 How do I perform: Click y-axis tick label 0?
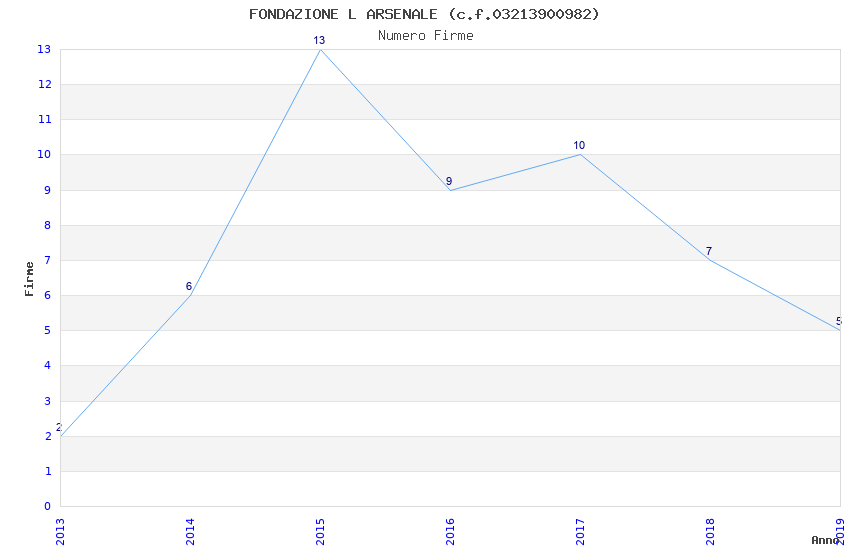point(48,506)
